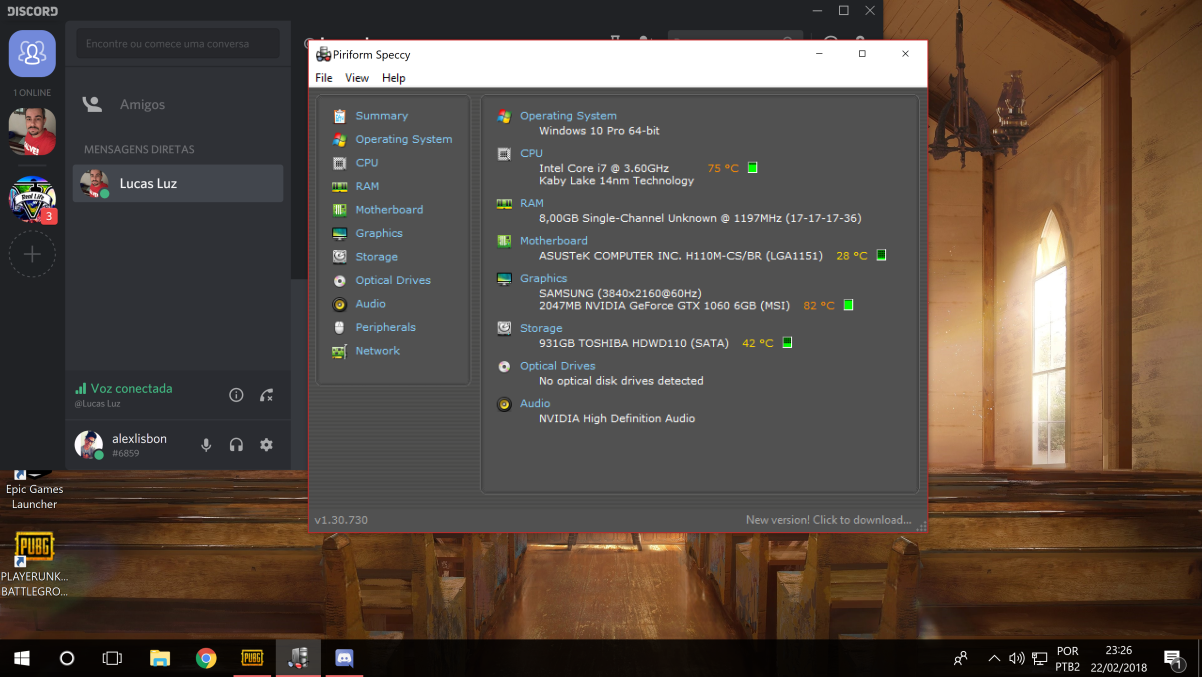The height and width of the screenshot is (677, 1202).
Task: Open the server with 3 notifications badge
Action: 32,199
